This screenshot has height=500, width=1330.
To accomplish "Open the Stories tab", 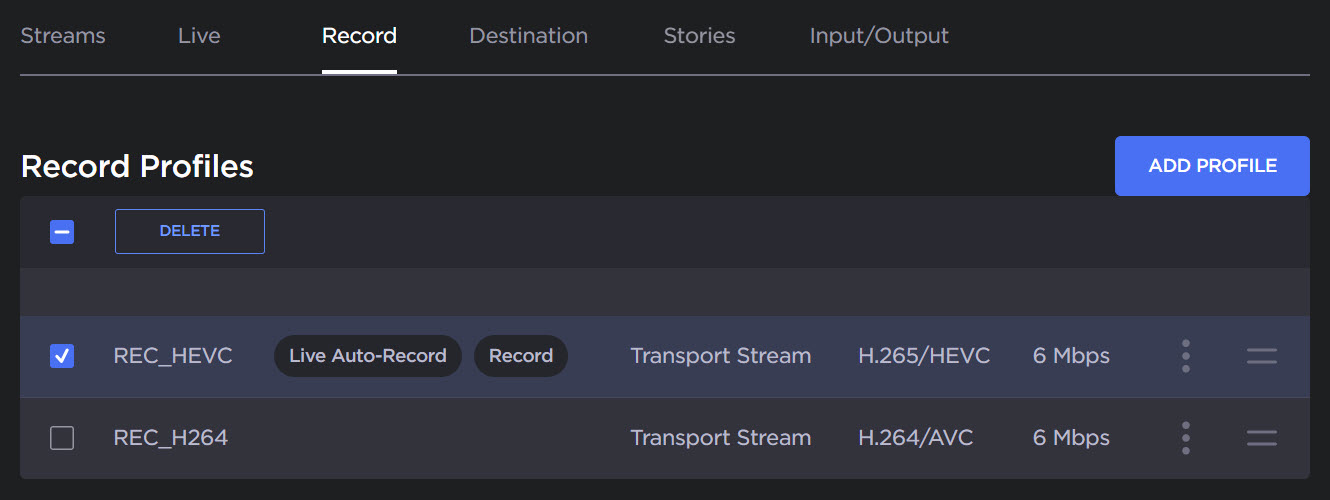I will pyautogui.click(x=699, y=36).
